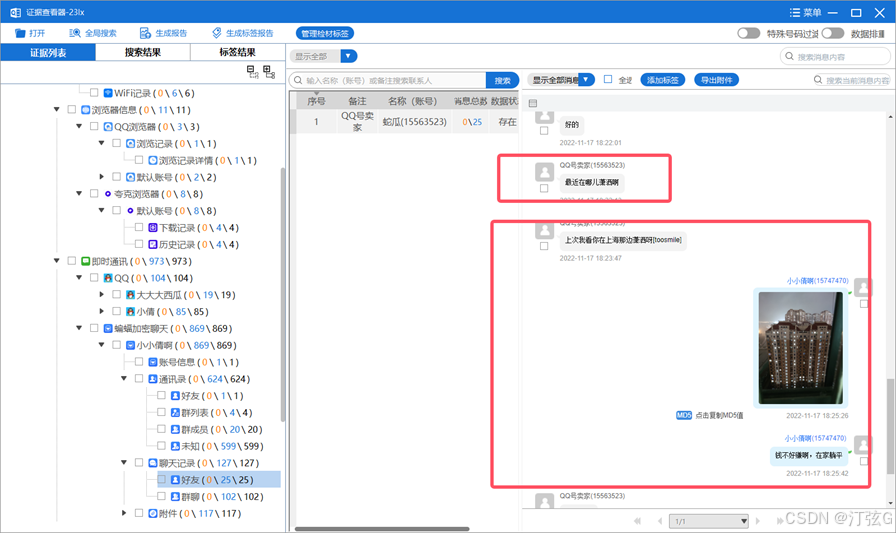The width and height of the screenshot is (896, 533).
Task: Launch 全局搜索 global search tool
Action: point(75,33)
